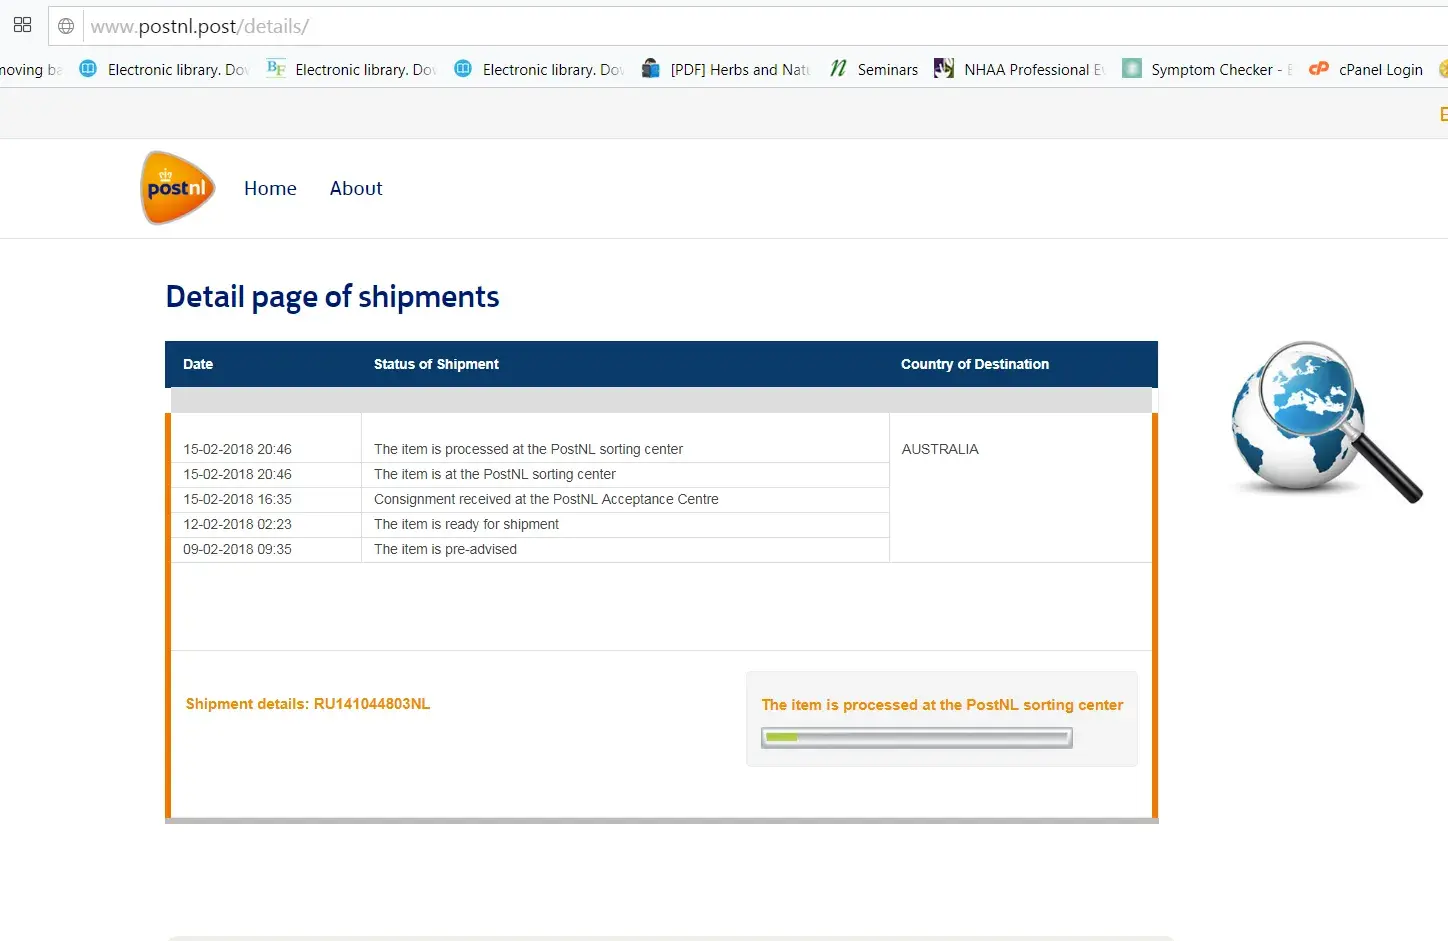Open NHAA Professional bookmark icon

point(943,68)
